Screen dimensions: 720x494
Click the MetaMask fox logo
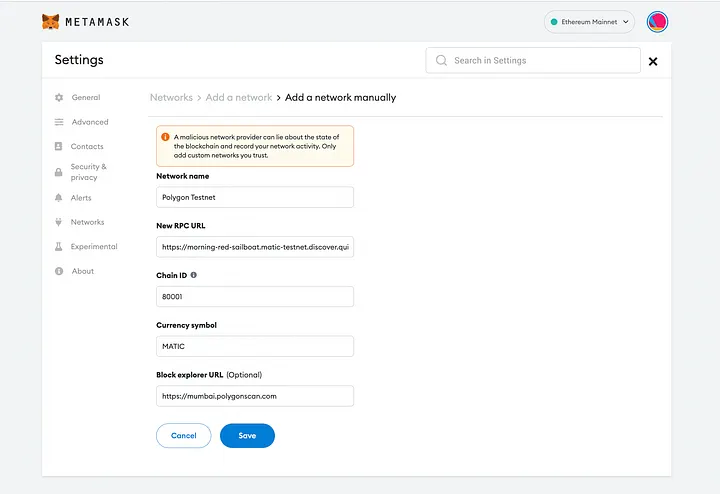click(x=50, y=21)
